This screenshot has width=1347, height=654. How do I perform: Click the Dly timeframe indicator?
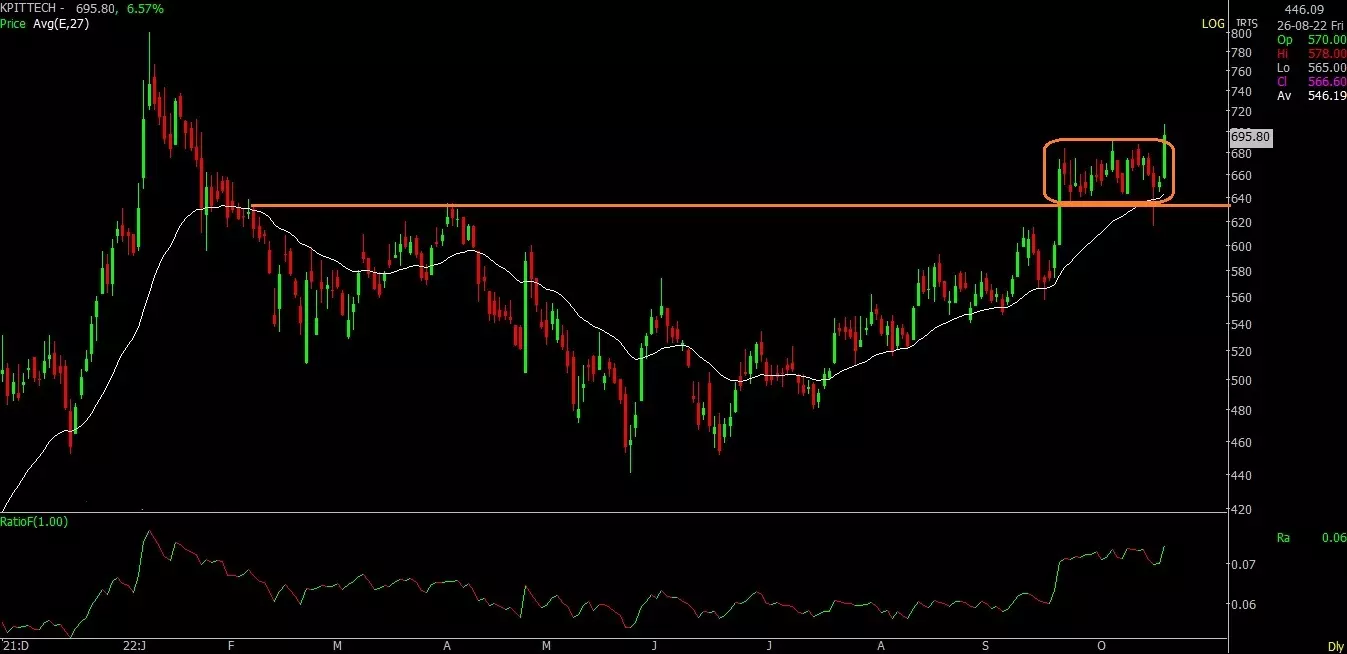1338,646
